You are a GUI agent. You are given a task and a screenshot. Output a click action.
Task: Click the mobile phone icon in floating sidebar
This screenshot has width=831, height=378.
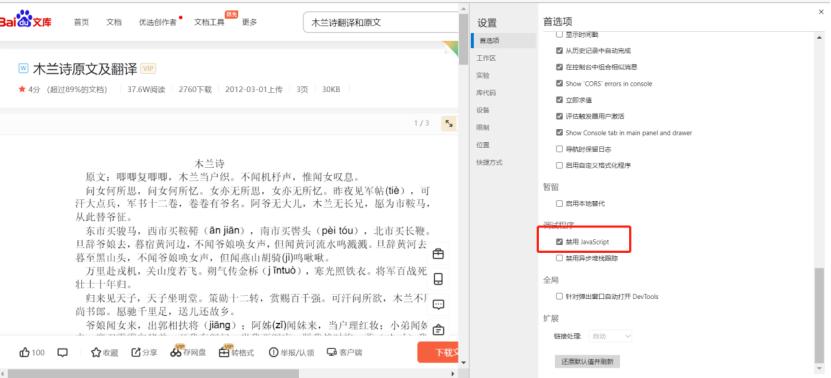438,279
